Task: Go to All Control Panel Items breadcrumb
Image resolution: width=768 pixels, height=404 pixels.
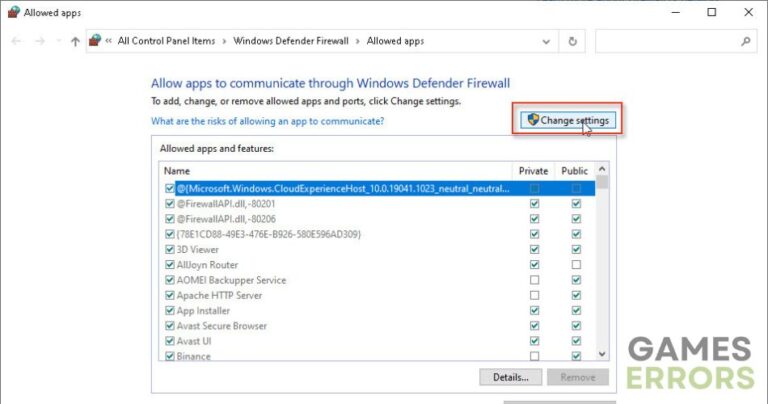Action: click(x=168, y=42)
